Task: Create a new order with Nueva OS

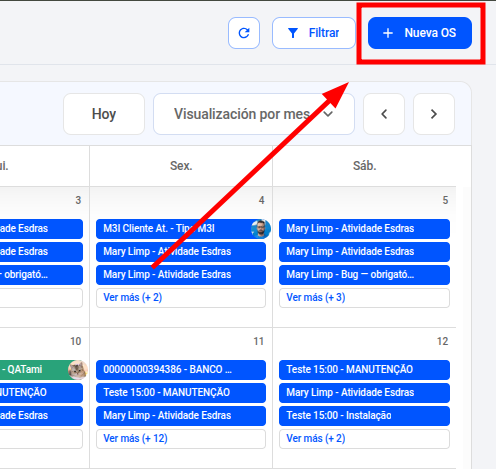Action: [420, 33]
